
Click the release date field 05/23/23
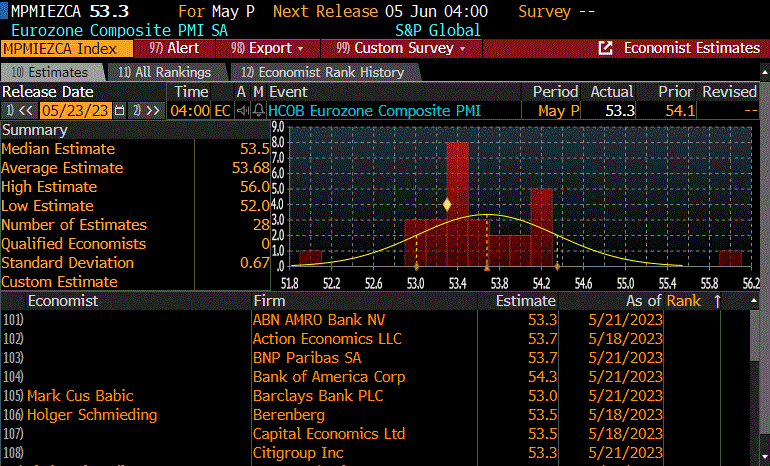[x=75, y=110]
